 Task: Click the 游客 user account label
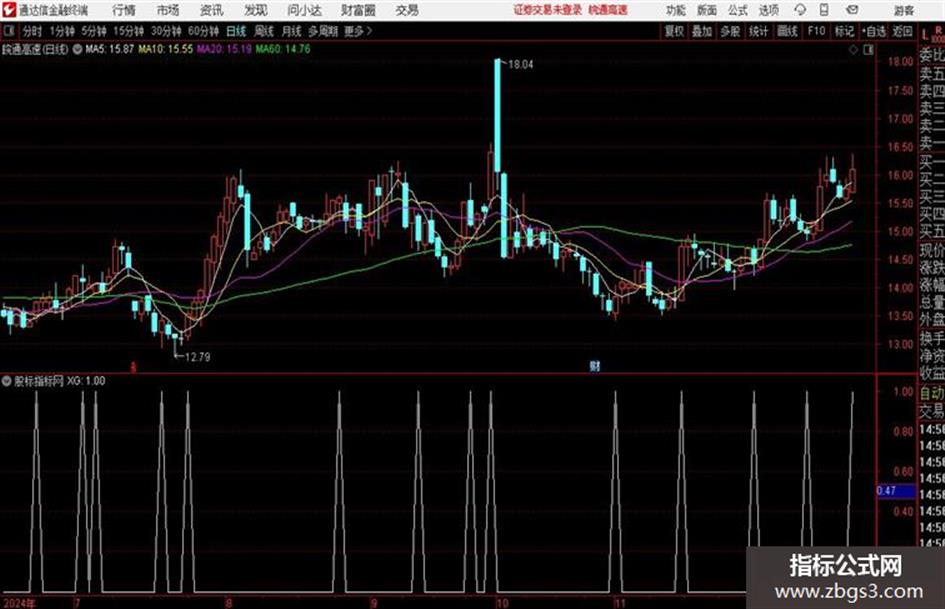pos(903,10)
